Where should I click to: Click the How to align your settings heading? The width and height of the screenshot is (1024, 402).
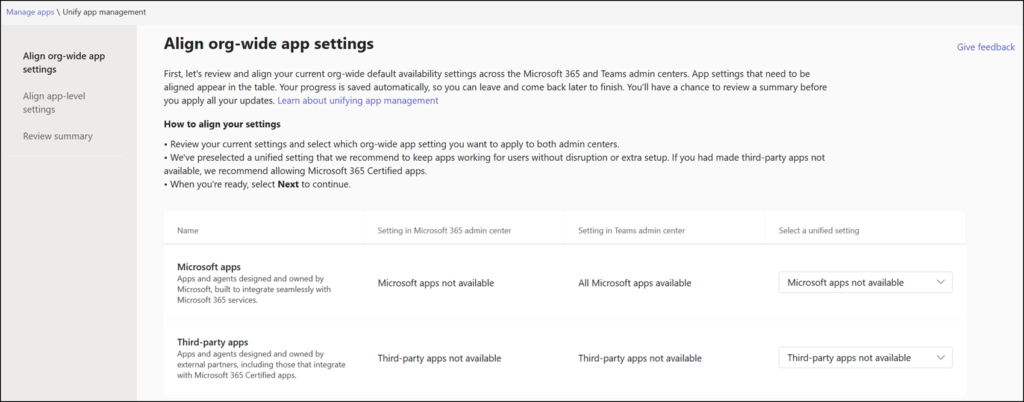click(x=222, y=124)
